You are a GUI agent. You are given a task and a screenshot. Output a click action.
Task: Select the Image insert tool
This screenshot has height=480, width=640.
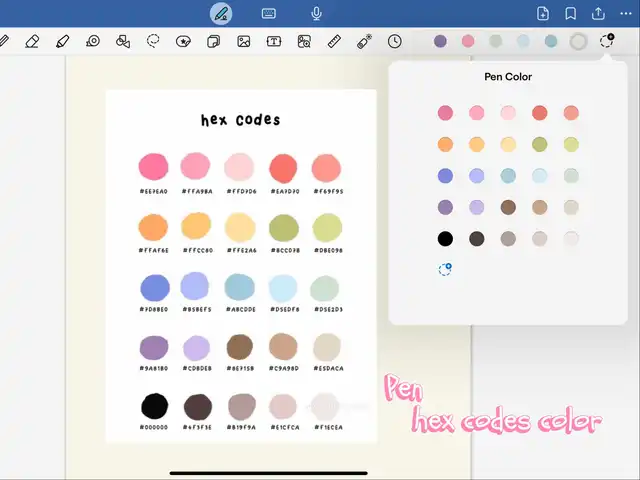coord(243,42)
